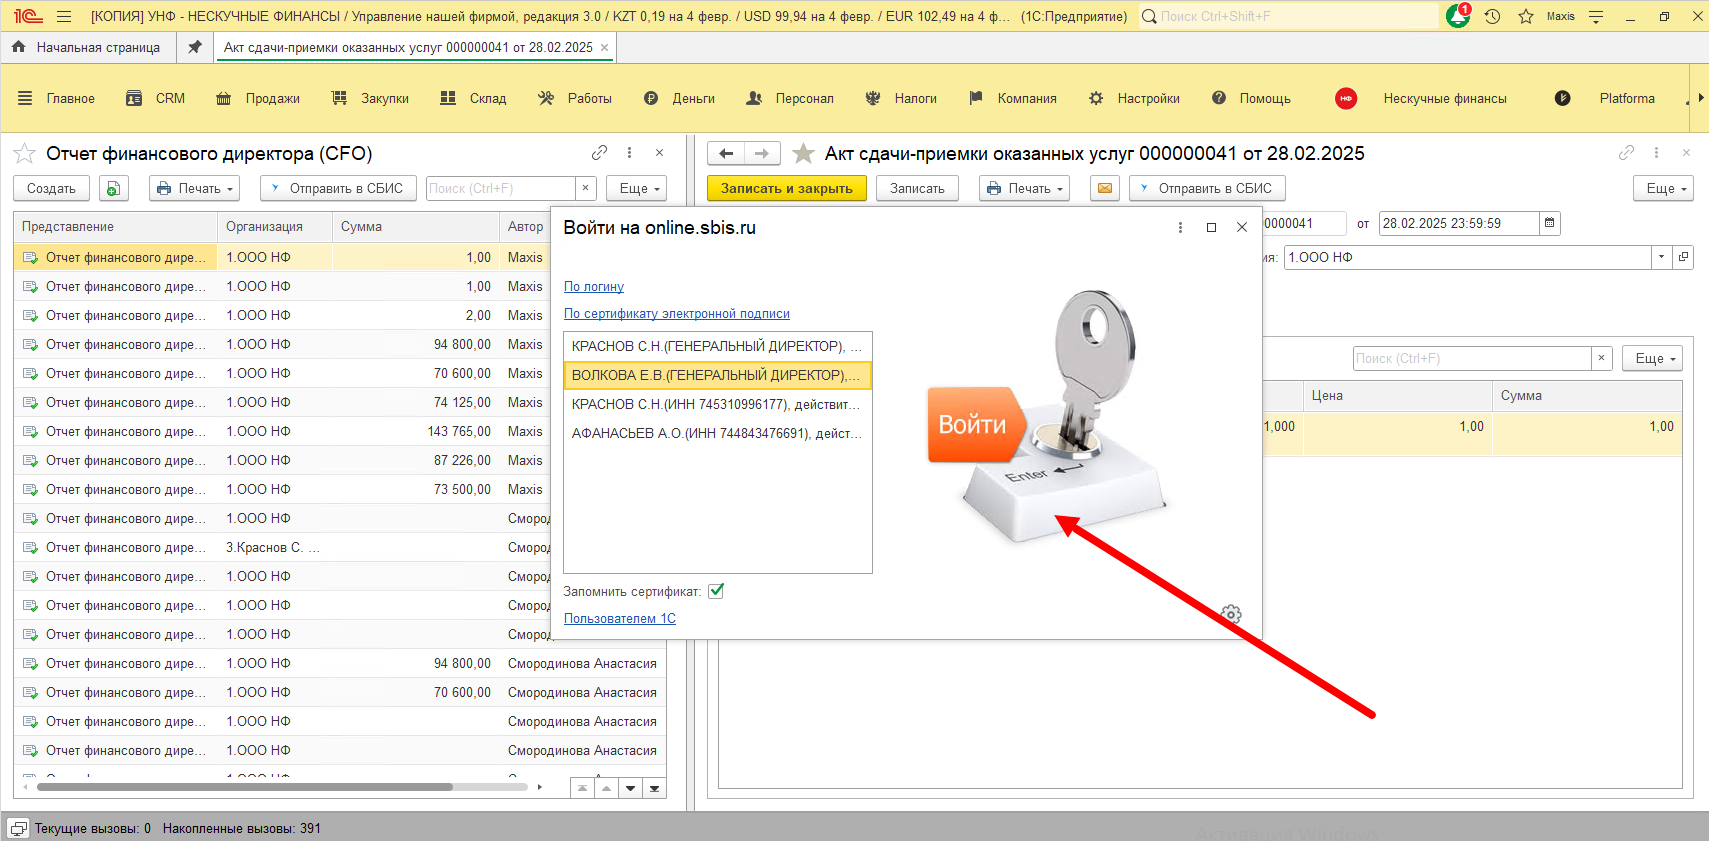This screenshot has width=1709, height=841.
Task: Open the history clock icon
Action: [x=1492, y=16]
